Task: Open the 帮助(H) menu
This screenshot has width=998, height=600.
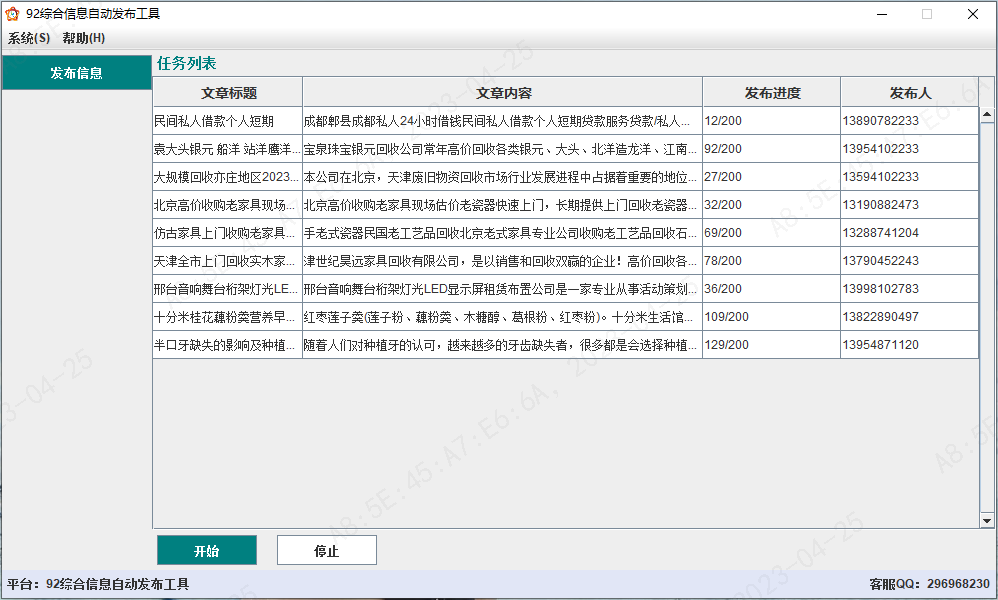Action: pos(83,38)
